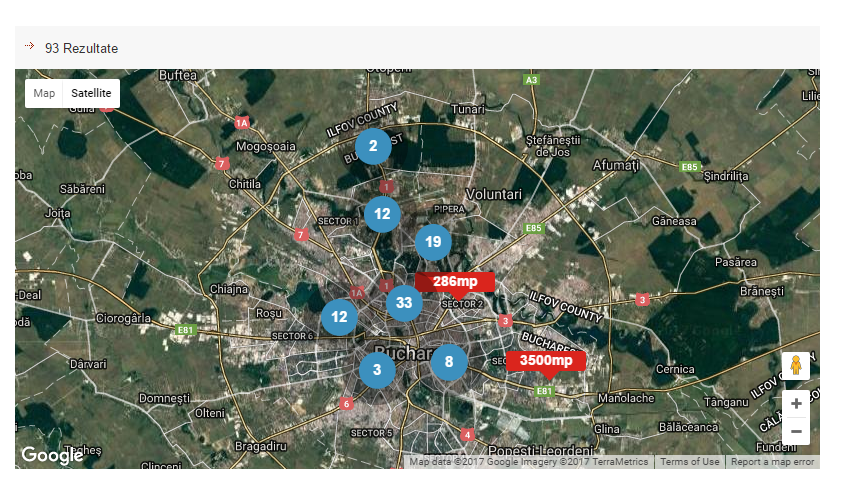Viewport: 862px width, 494px height.
Task: Click the Joița map label
Action: [x=58, y=213]
